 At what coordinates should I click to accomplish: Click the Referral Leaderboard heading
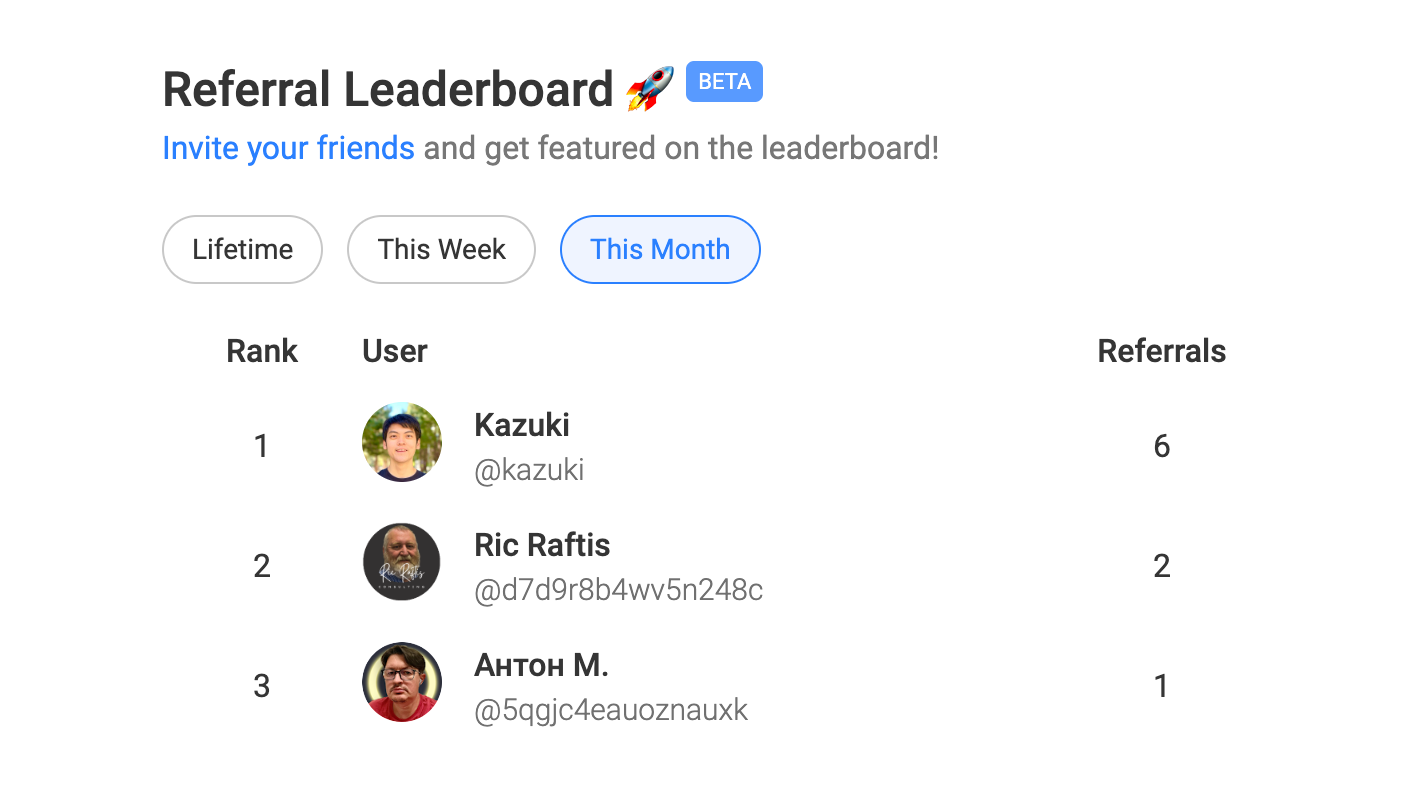tap(388, 89)
